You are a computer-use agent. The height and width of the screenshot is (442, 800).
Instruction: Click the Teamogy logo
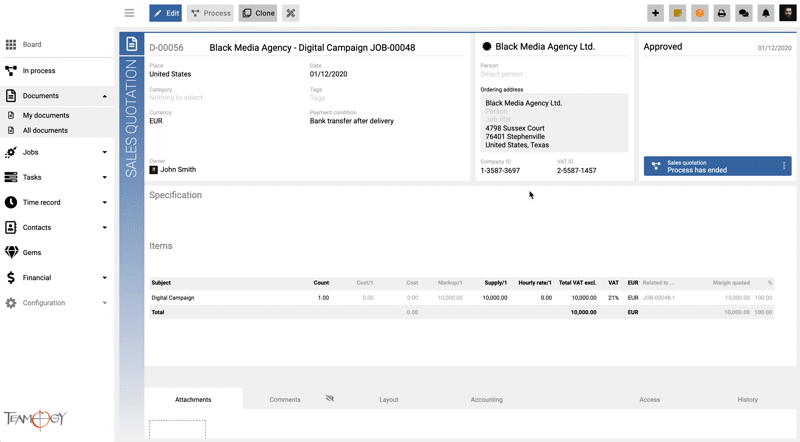(35, 419)
